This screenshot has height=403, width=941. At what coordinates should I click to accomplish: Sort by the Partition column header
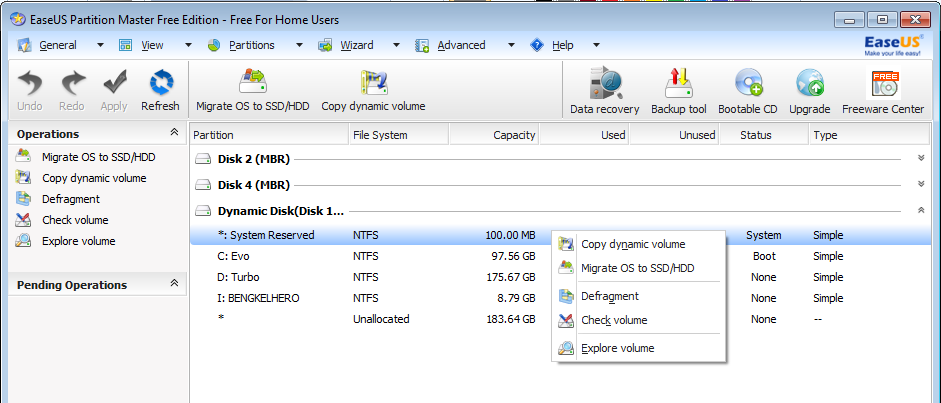pos(269,135)
